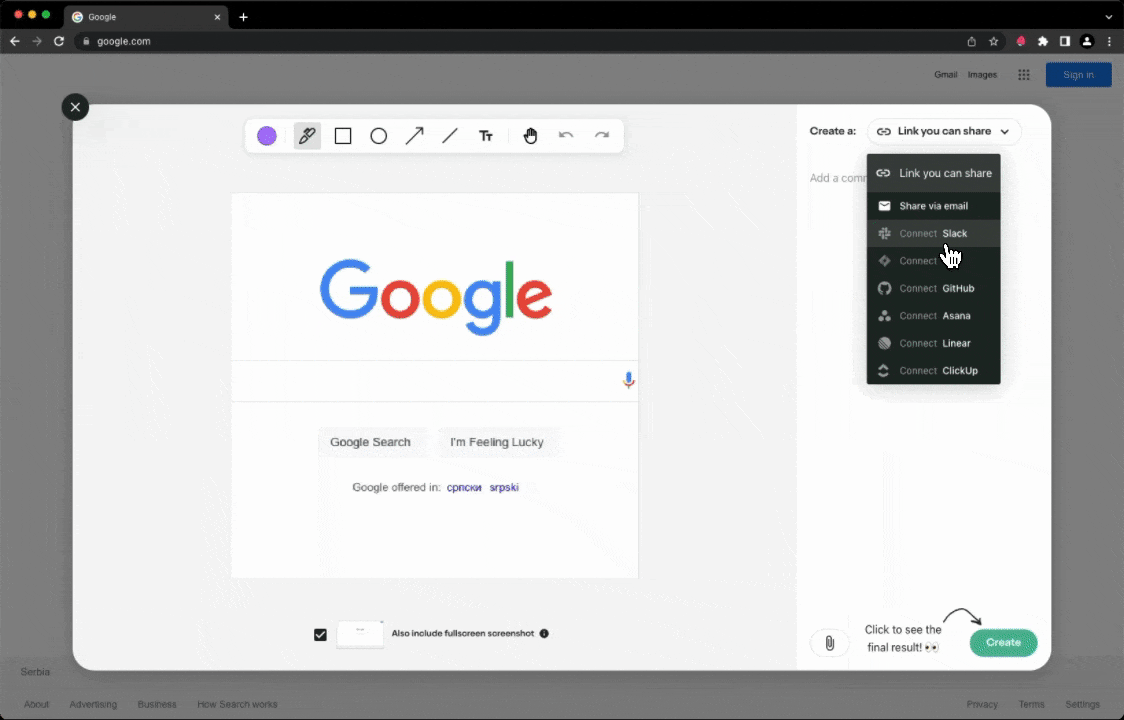The width and height of the screenshot is (1124, 720).
Task: Choose Connect ClickUp from the menu
Action: click(933, 370)
